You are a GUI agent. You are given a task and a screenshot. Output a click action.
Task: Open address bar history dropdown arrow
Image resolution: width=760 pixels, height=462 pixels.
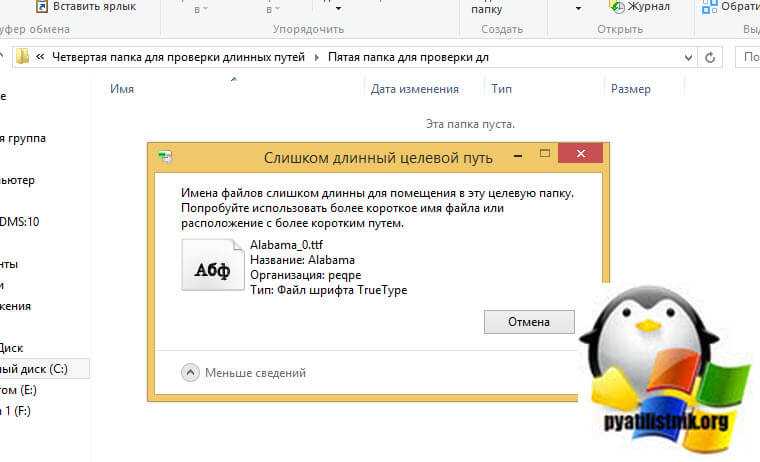pos(688,58)
